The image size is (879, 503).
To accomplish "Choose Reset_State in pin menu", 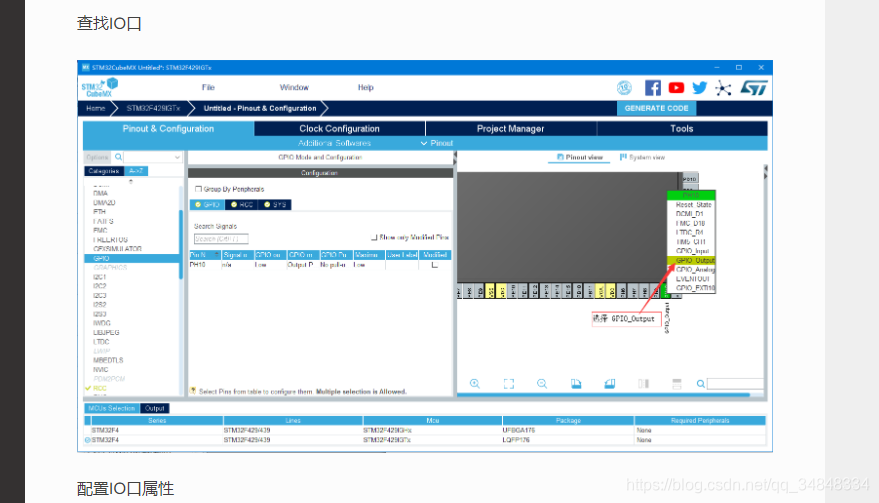I will (691, 205).
